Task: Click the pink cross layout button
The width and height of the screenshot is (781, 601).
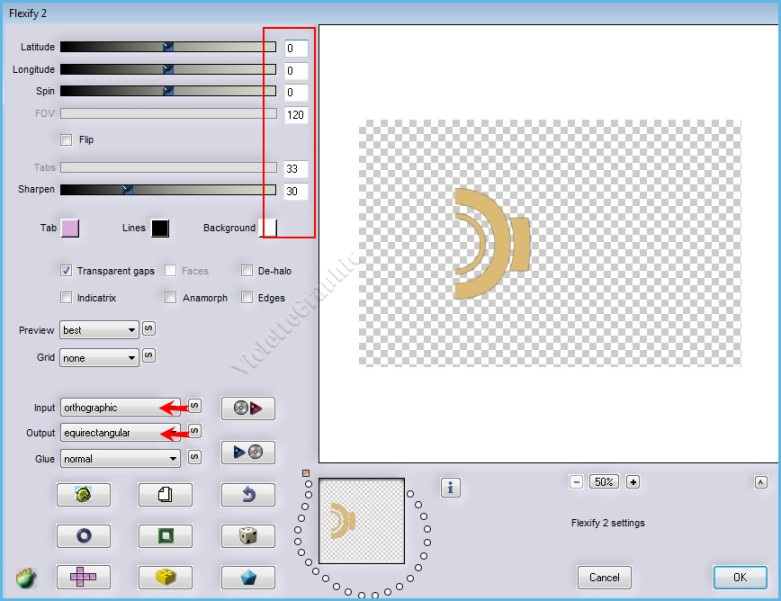Action: click(x=84, y=577)
